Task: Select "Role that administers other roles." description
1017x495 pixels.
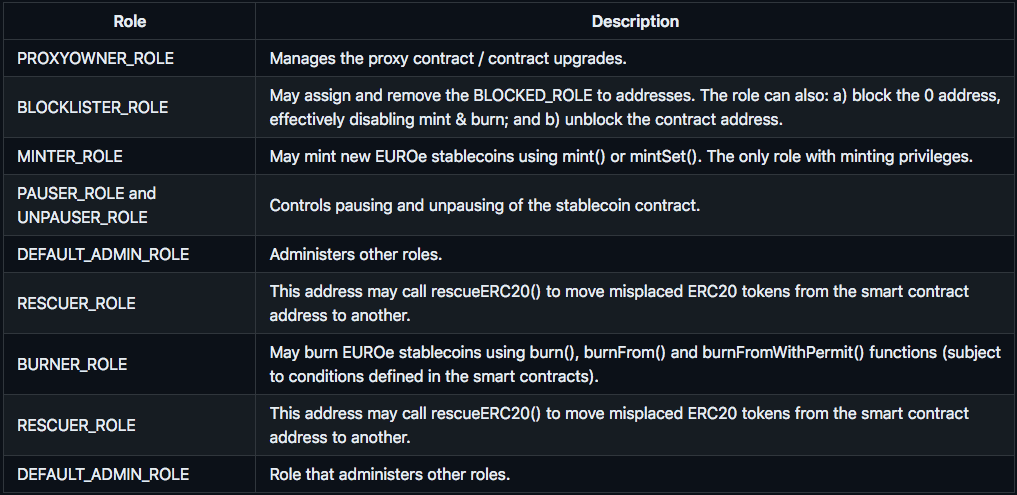Action: (389, 474)
